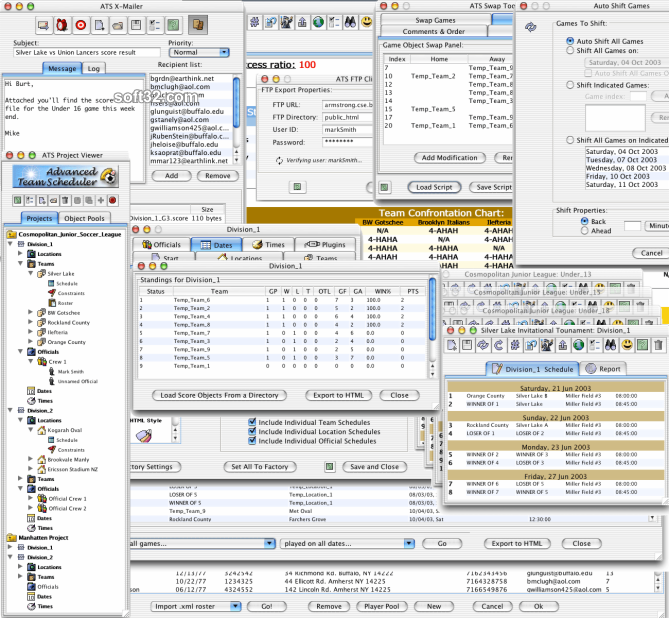
Task: Select the Shift All Games on Indicated radio button
Action: pyautogui.click(x=570, y=140)
